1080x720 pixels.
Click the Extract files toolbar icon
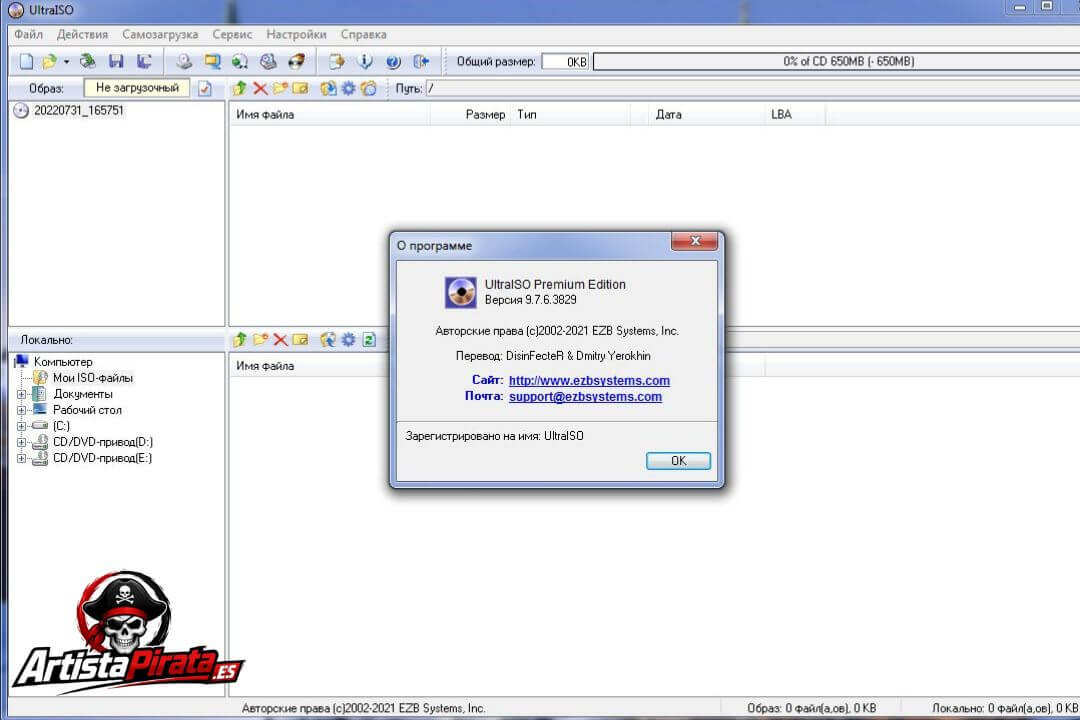336,61
